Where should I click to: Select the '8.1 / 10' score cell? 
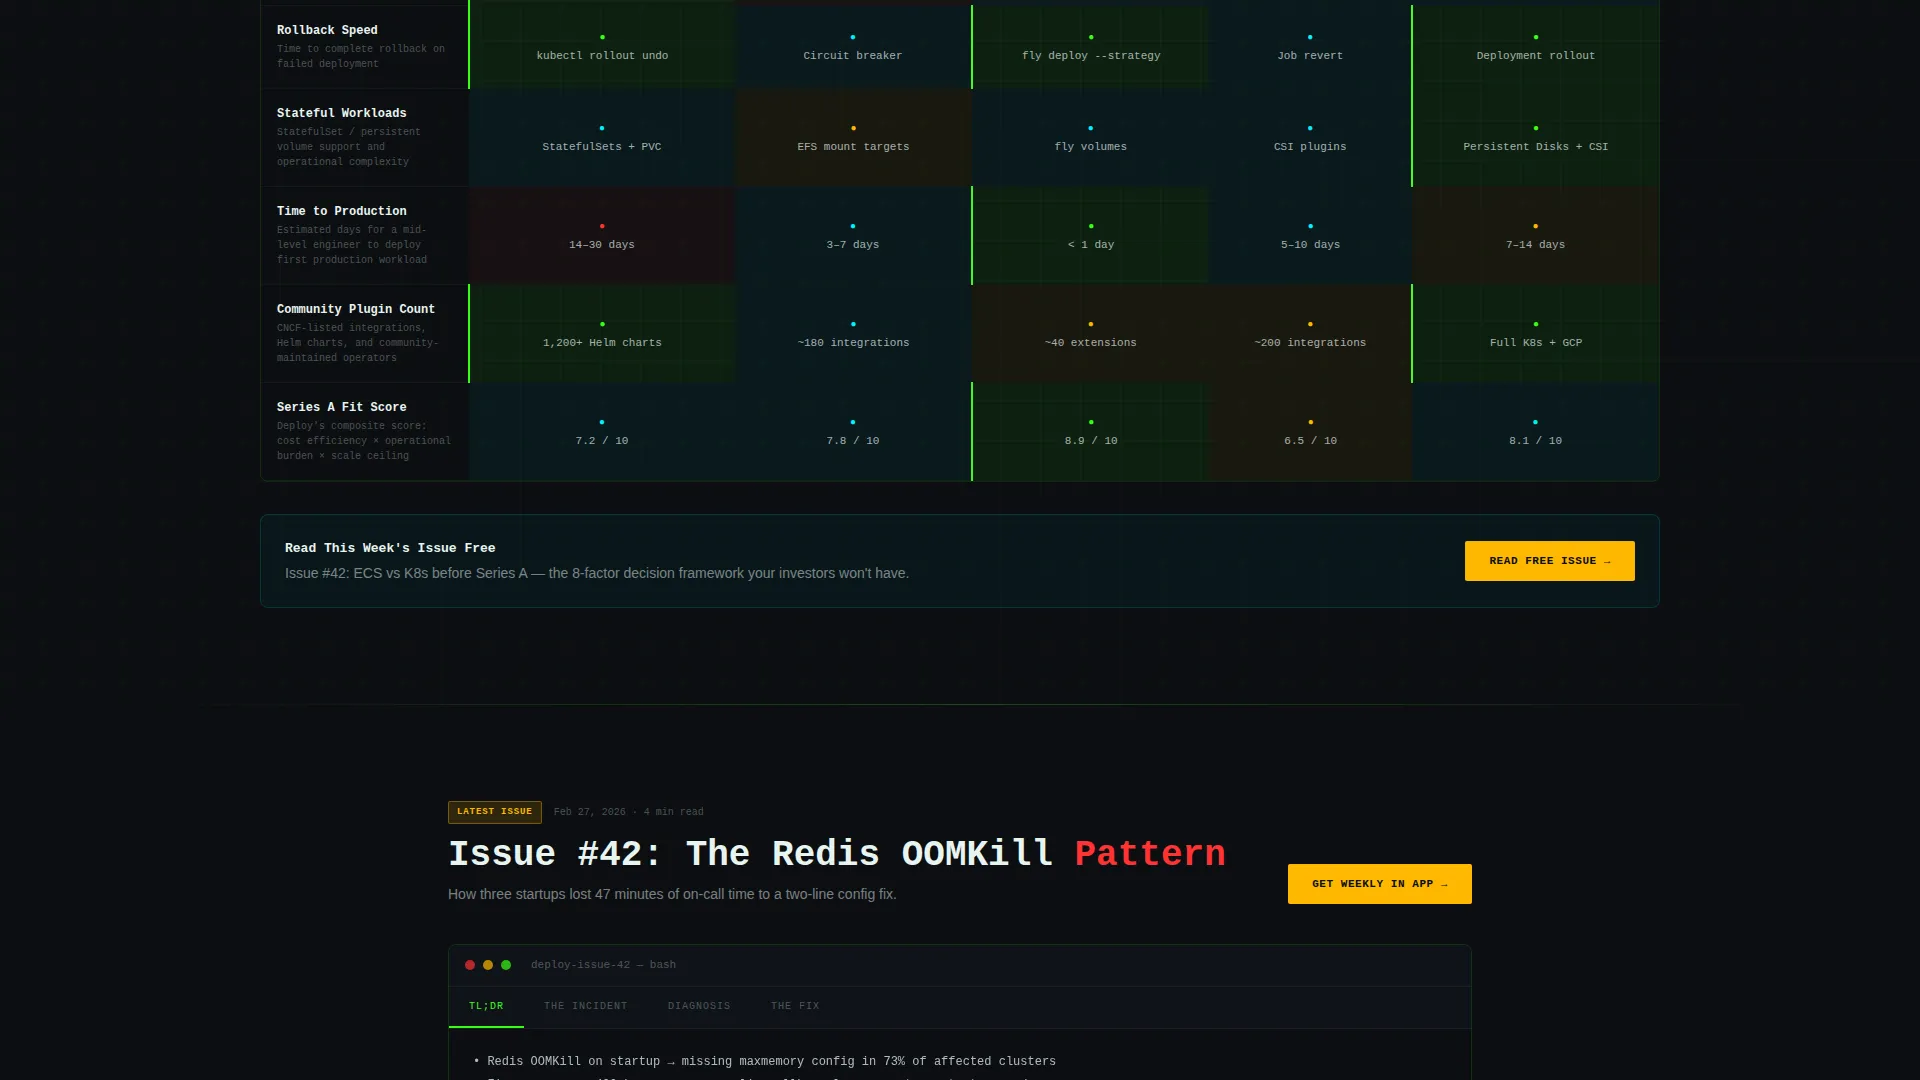1535,431
